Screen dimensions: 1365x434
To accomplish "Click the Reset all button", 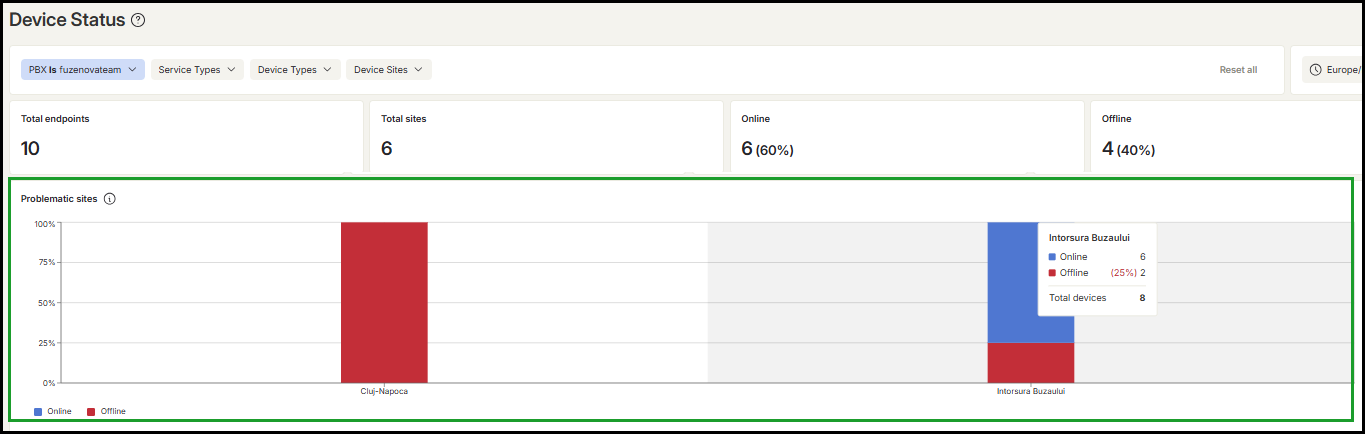I will pos(1238,70).
